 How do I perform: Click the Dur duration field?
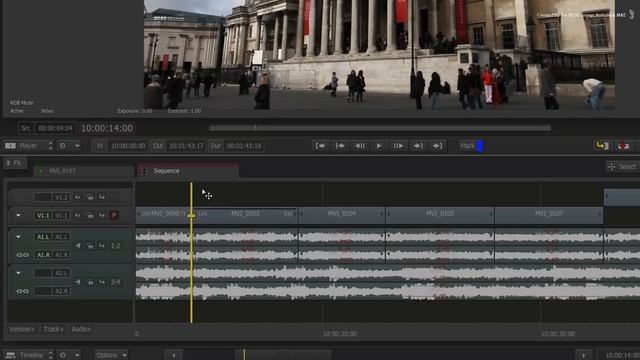tap(244, 146)
